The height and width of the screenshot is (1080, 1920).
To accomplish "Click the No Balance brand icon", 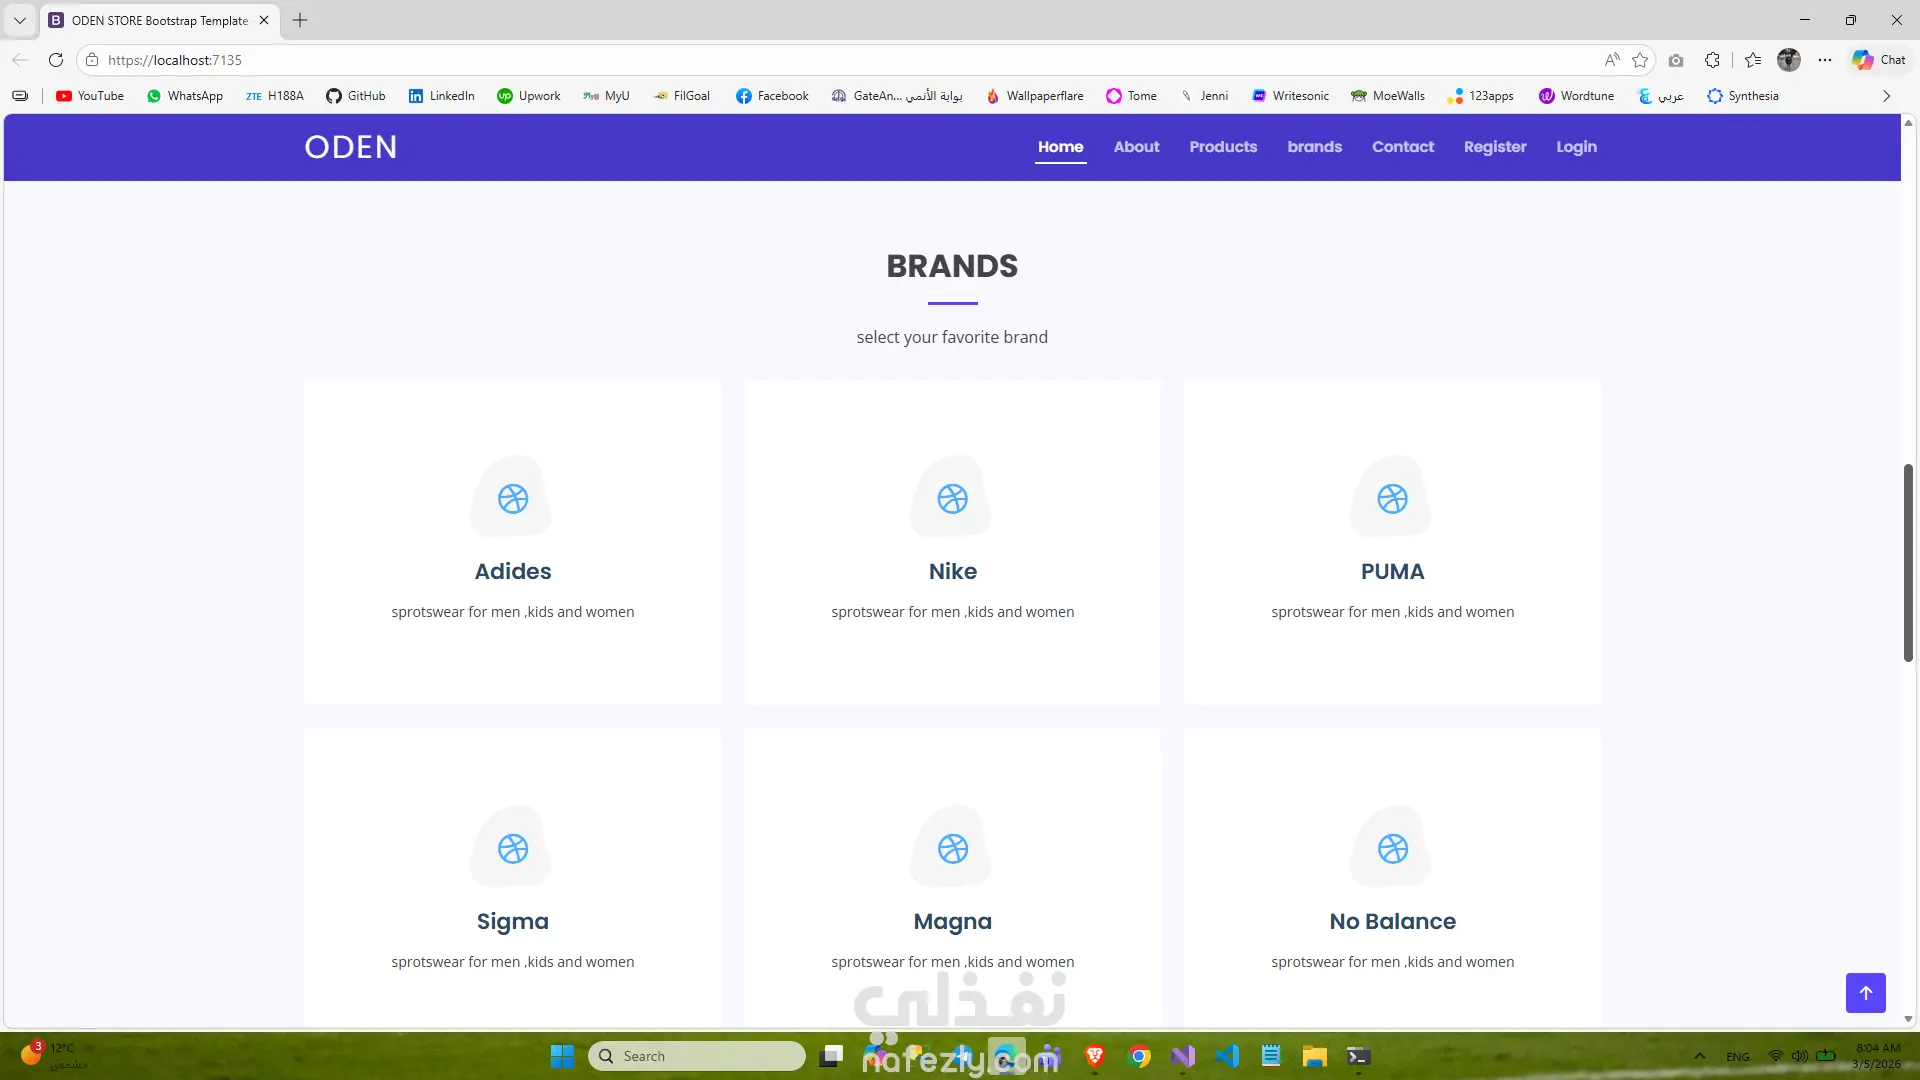I will [1392, 848].
